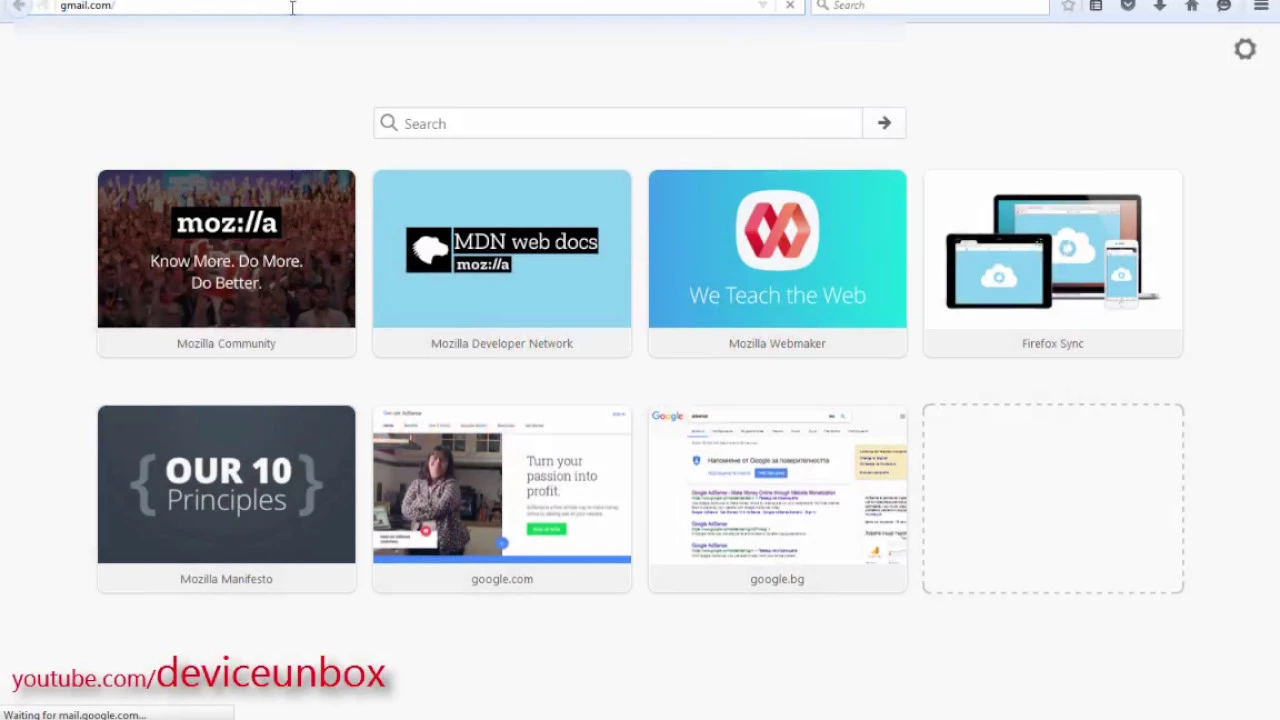
Task: Click the Mozilla Developer Network label
Action: point(502,343)
